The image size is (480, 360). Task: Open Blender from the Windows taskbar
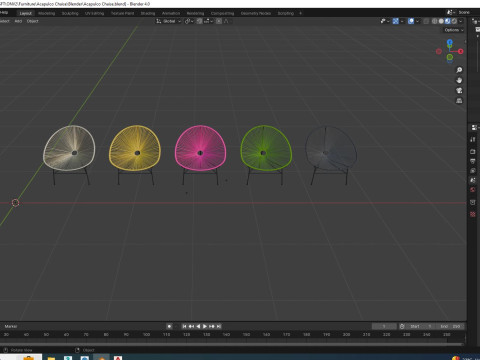coord(101,358)
